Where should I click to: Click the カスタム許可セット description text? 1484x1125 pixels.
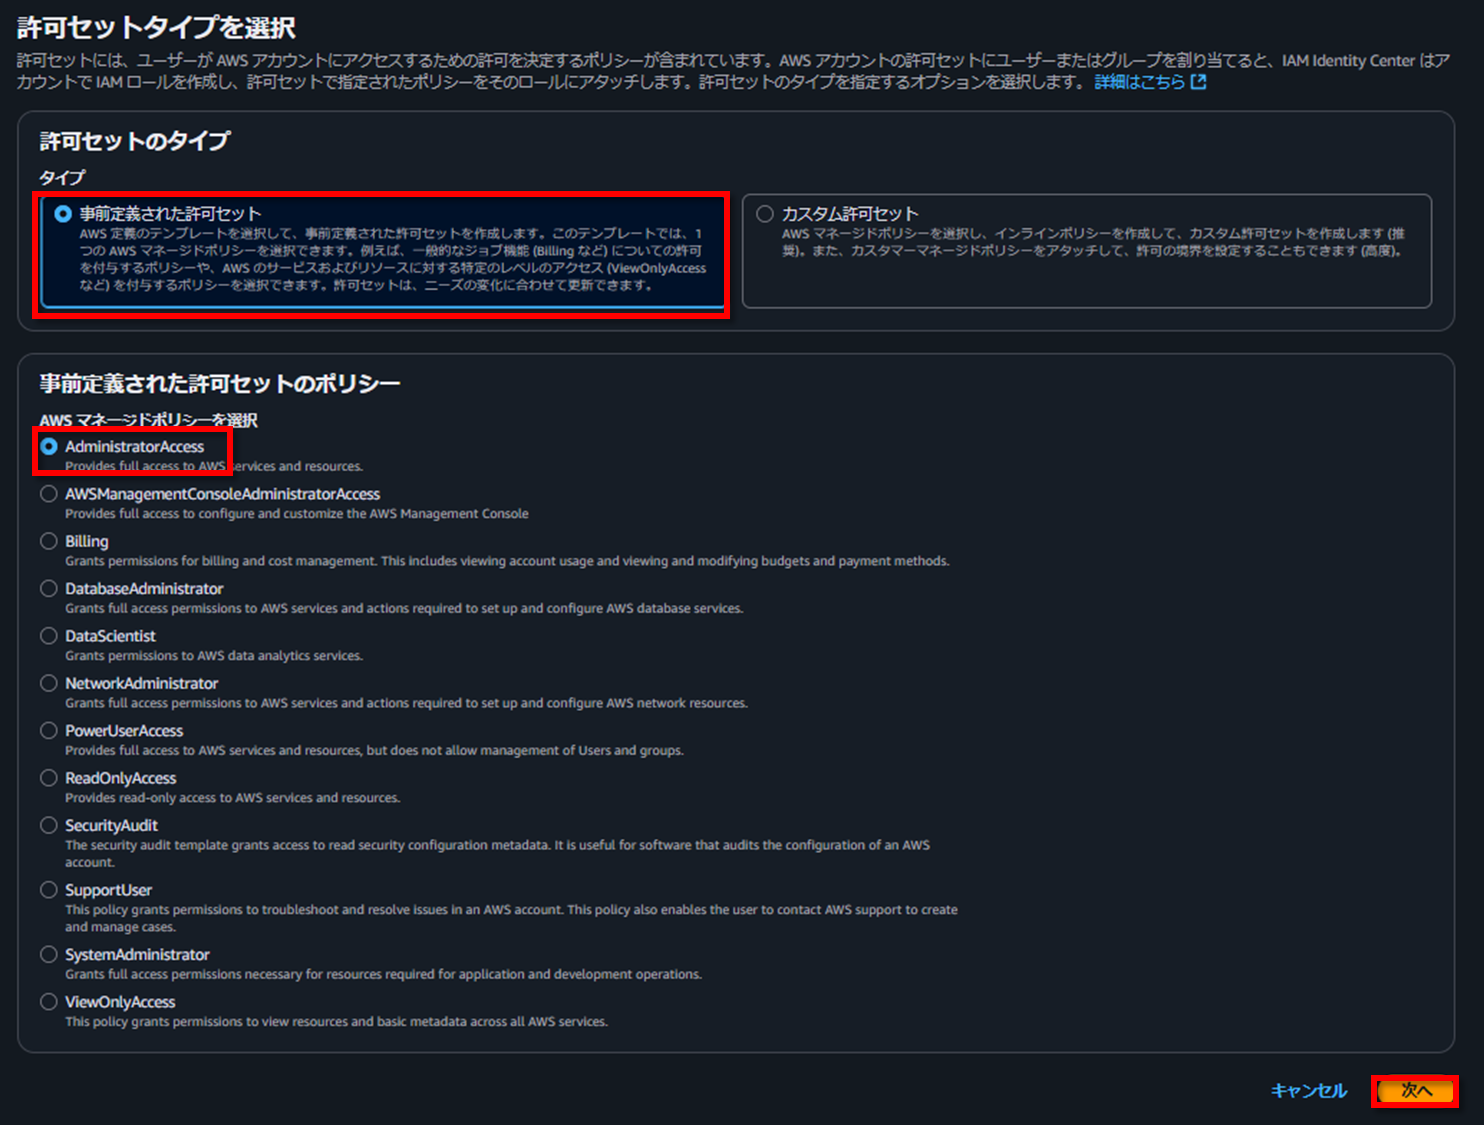(1093, 242)
